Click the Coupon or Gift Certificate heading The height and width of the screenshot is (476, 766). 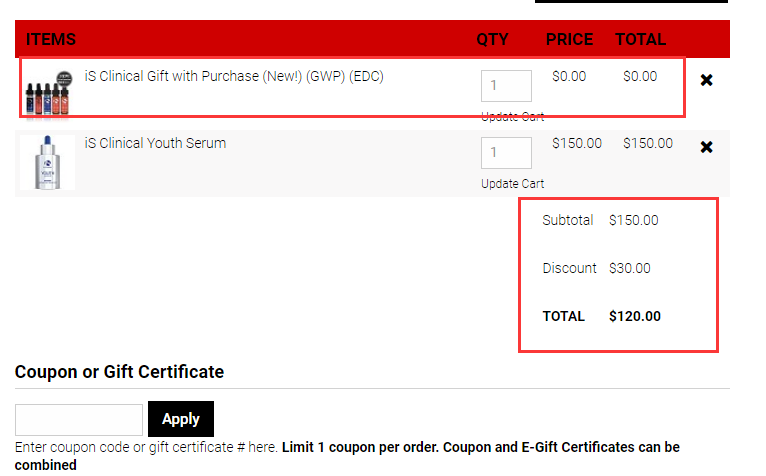(x=119, y=372)
